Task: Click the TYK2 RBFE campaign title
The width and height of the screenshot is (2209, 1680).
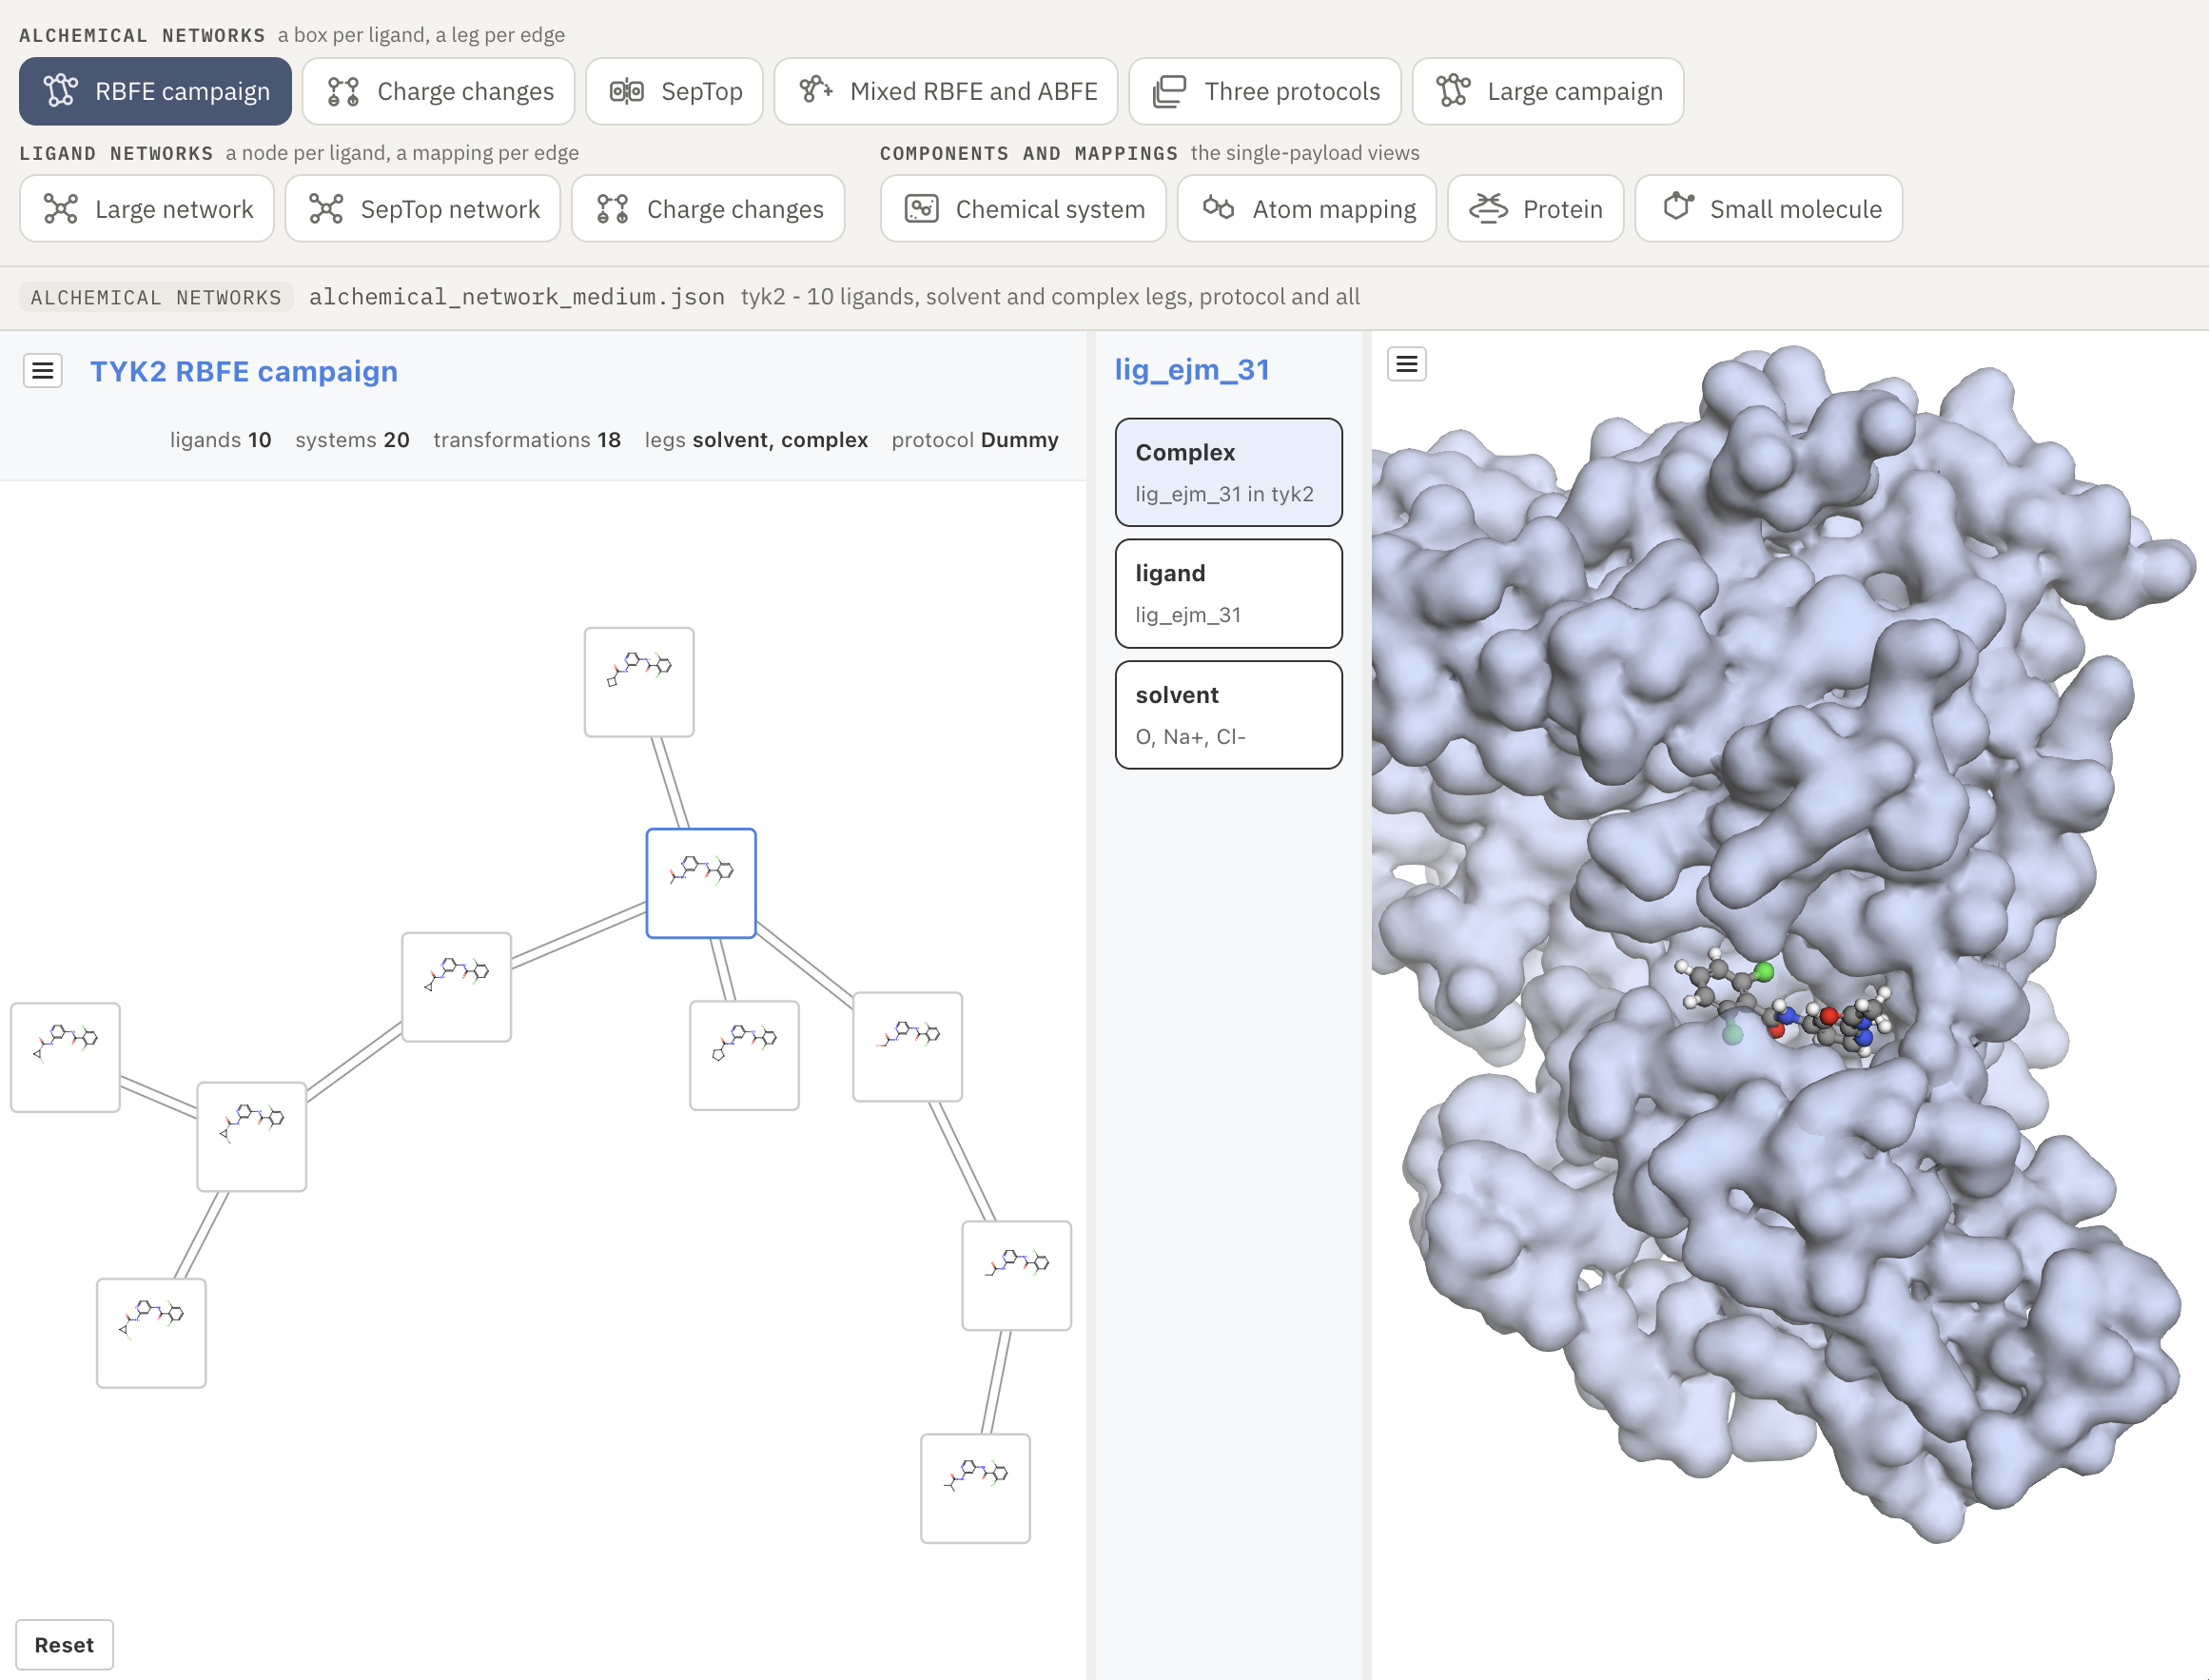Action: click(x=244, y=371)
